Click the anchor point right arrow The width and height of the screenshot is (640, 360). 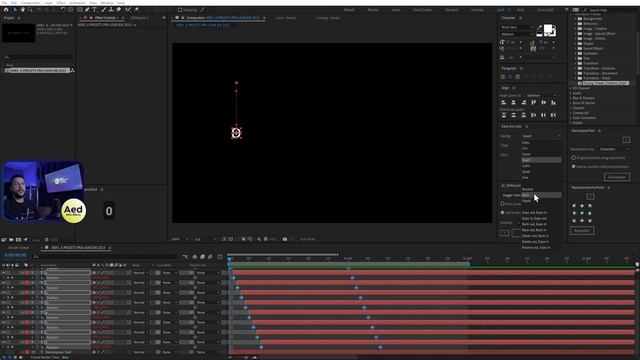point(589,213)
